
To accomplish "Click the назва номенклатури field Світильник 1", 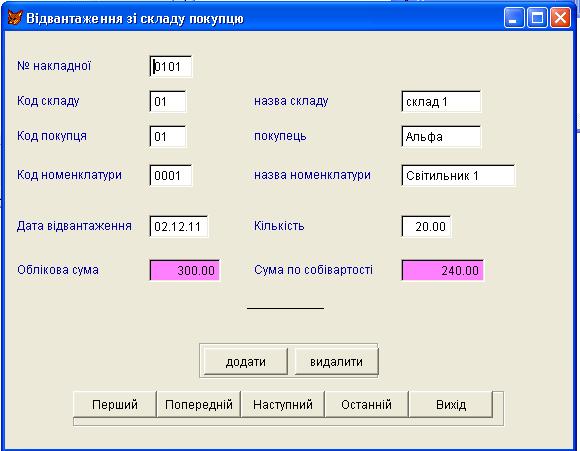I will (458, 175).
